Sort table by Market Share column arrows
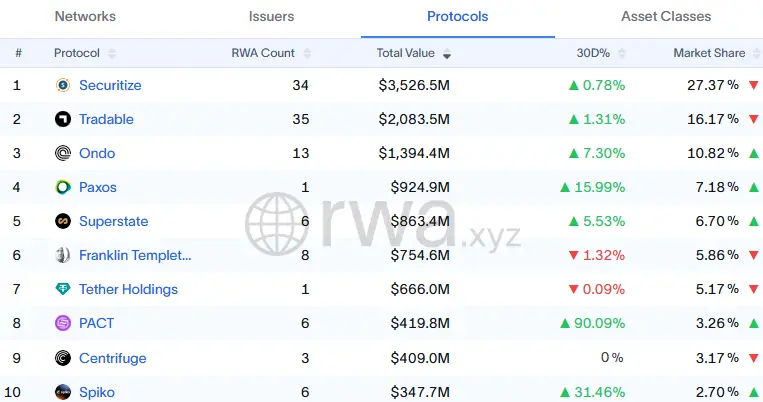 pos(757,53)
